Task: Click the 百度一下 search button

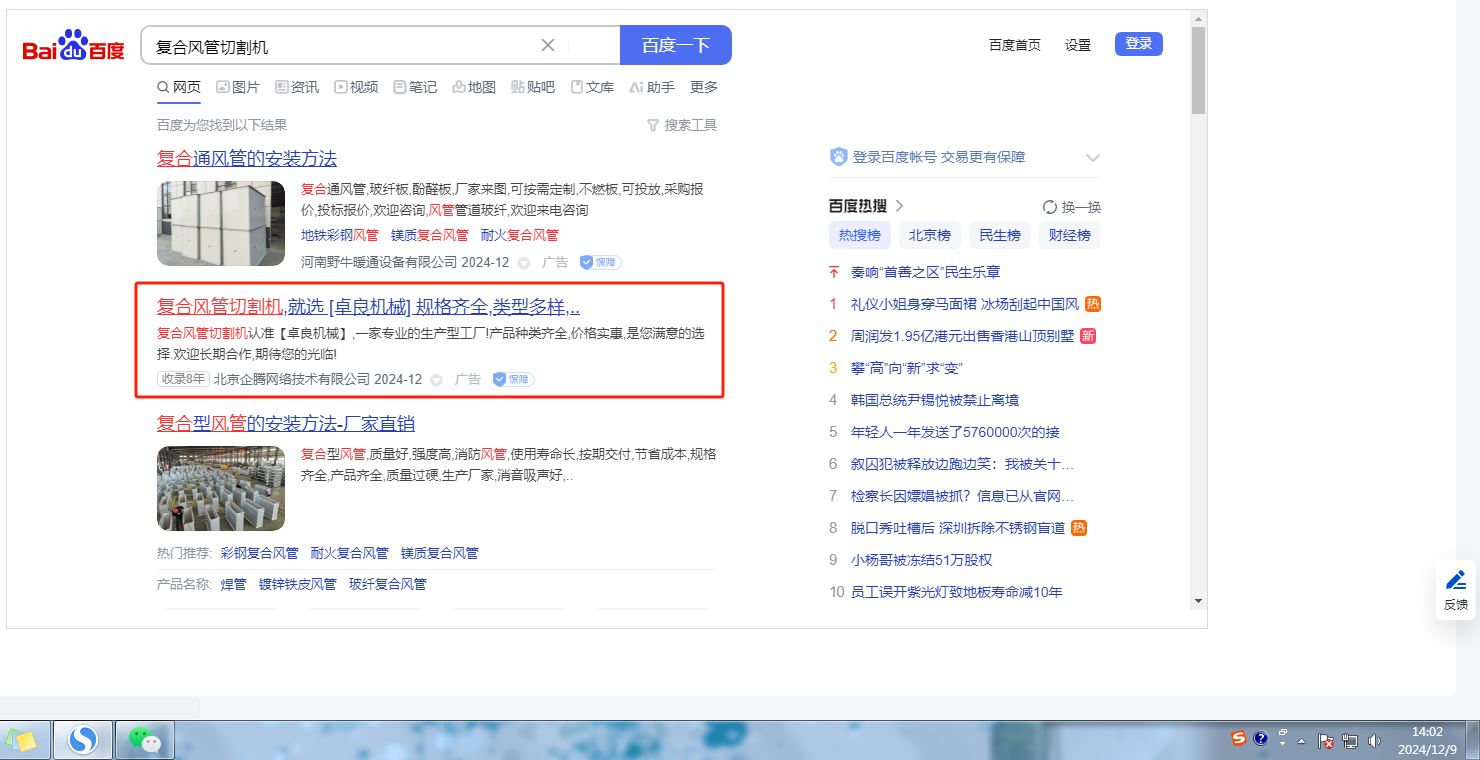Action: coord(676,45)
